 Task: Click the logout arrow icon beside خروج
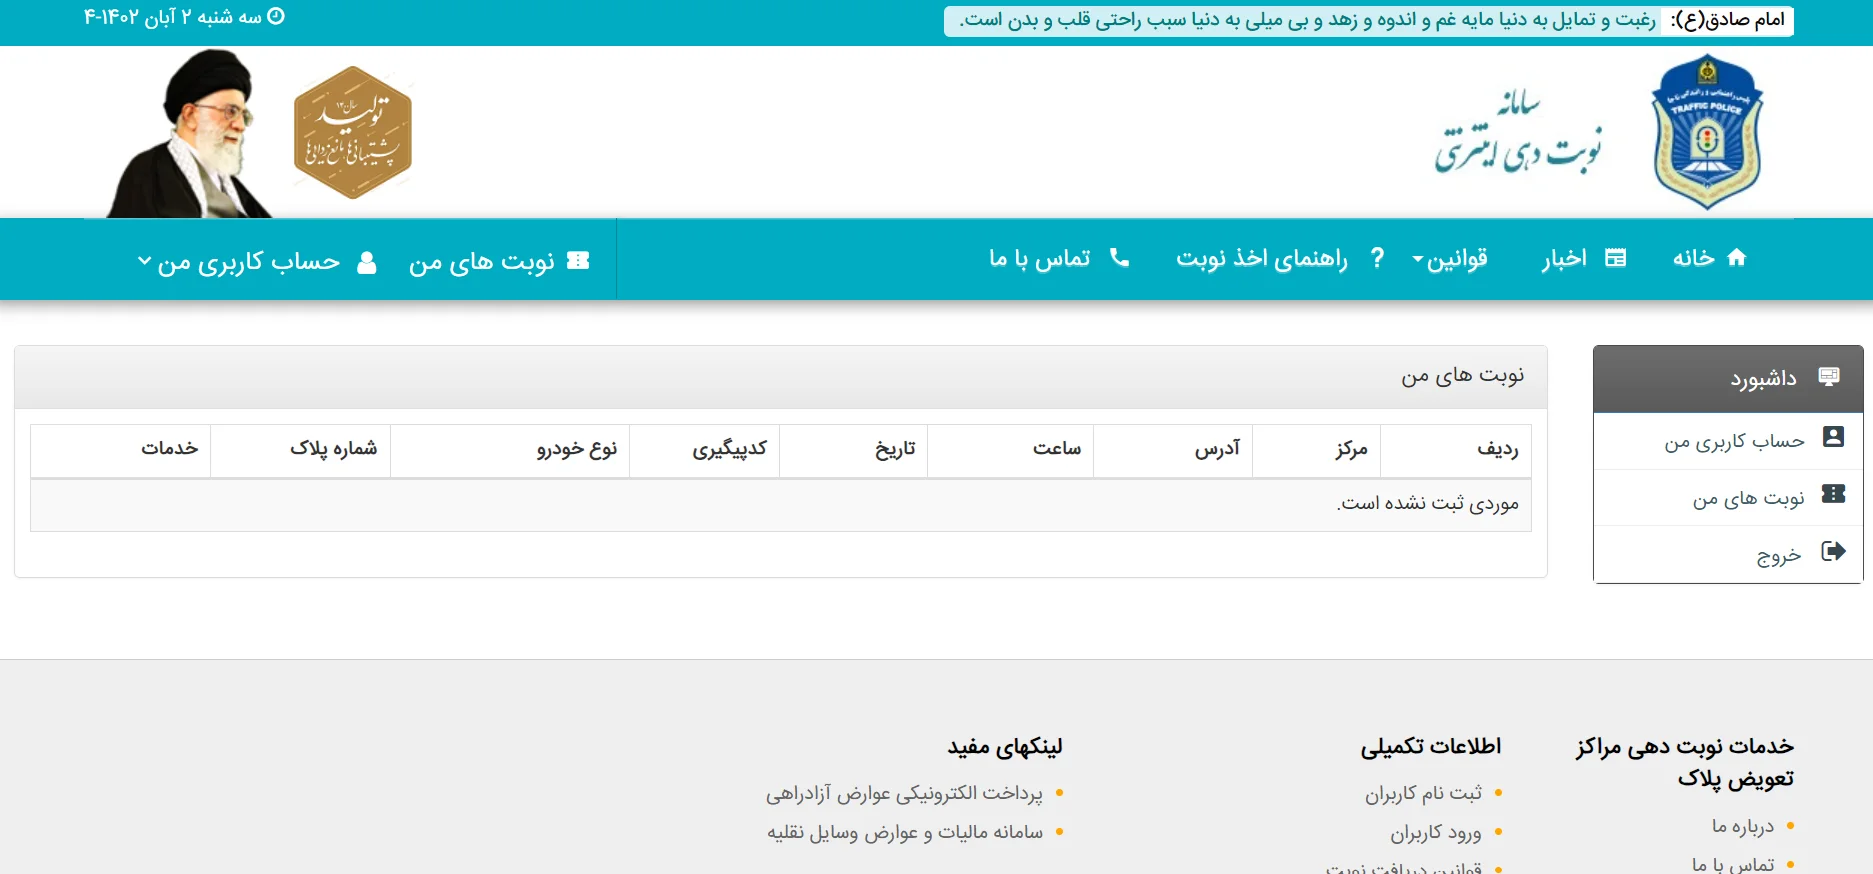pyautogui.click(x=1833, y=551)
